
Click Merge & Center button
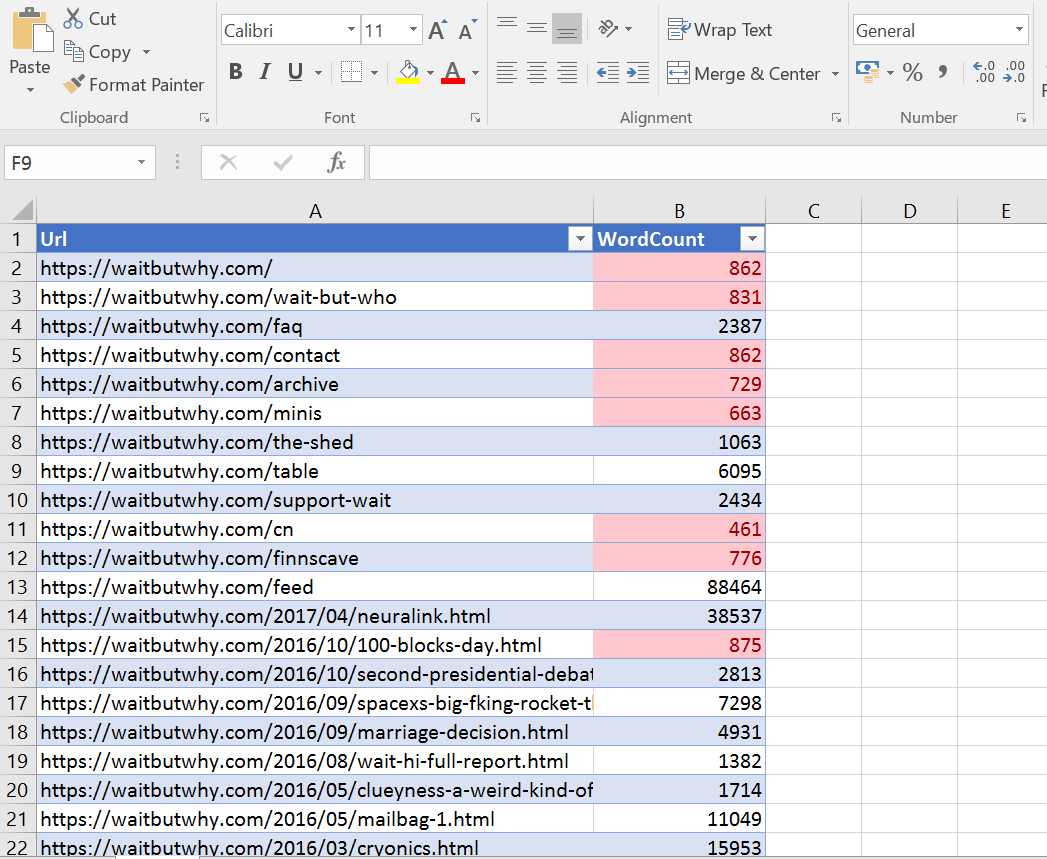(744, 73)
